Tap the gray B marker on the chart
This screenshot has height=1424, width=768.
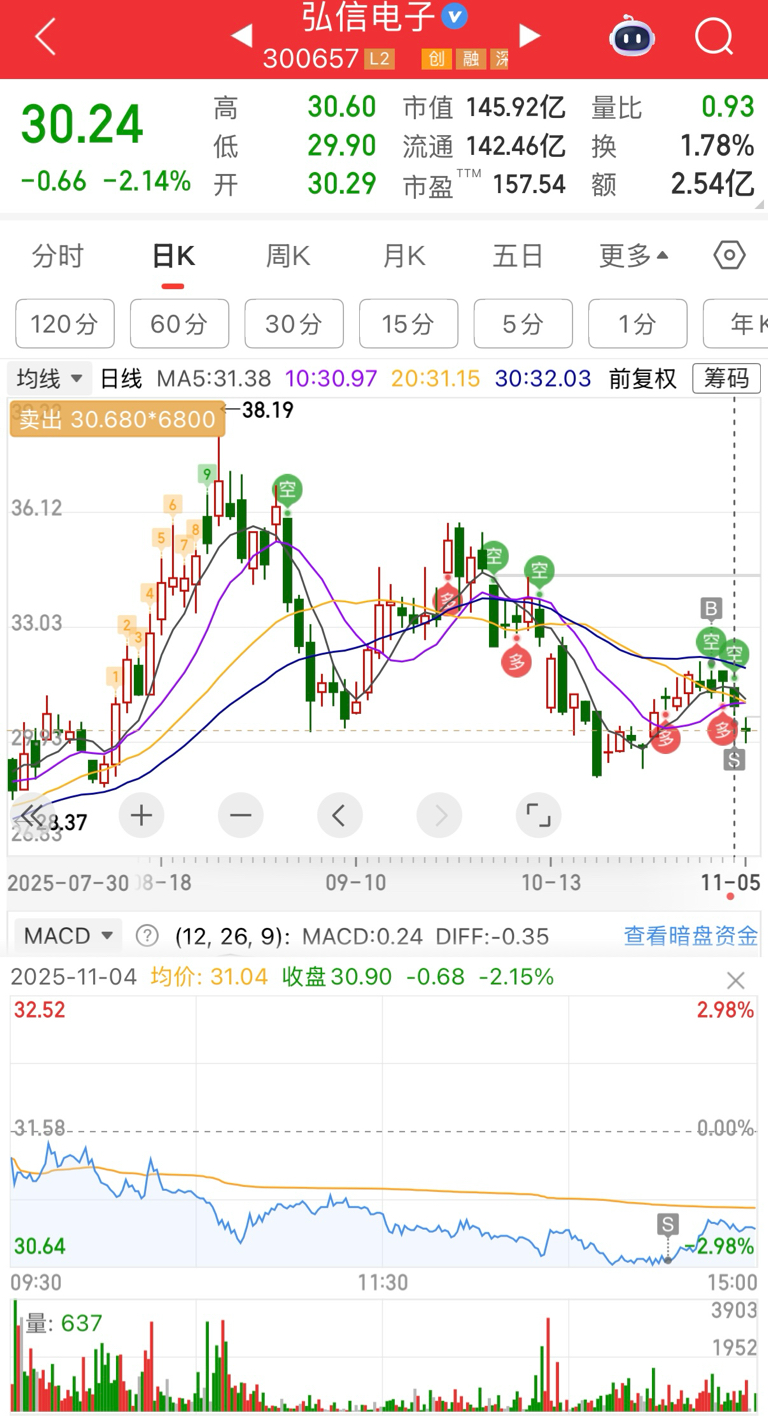pyautogui.click(x=711, y=608)
